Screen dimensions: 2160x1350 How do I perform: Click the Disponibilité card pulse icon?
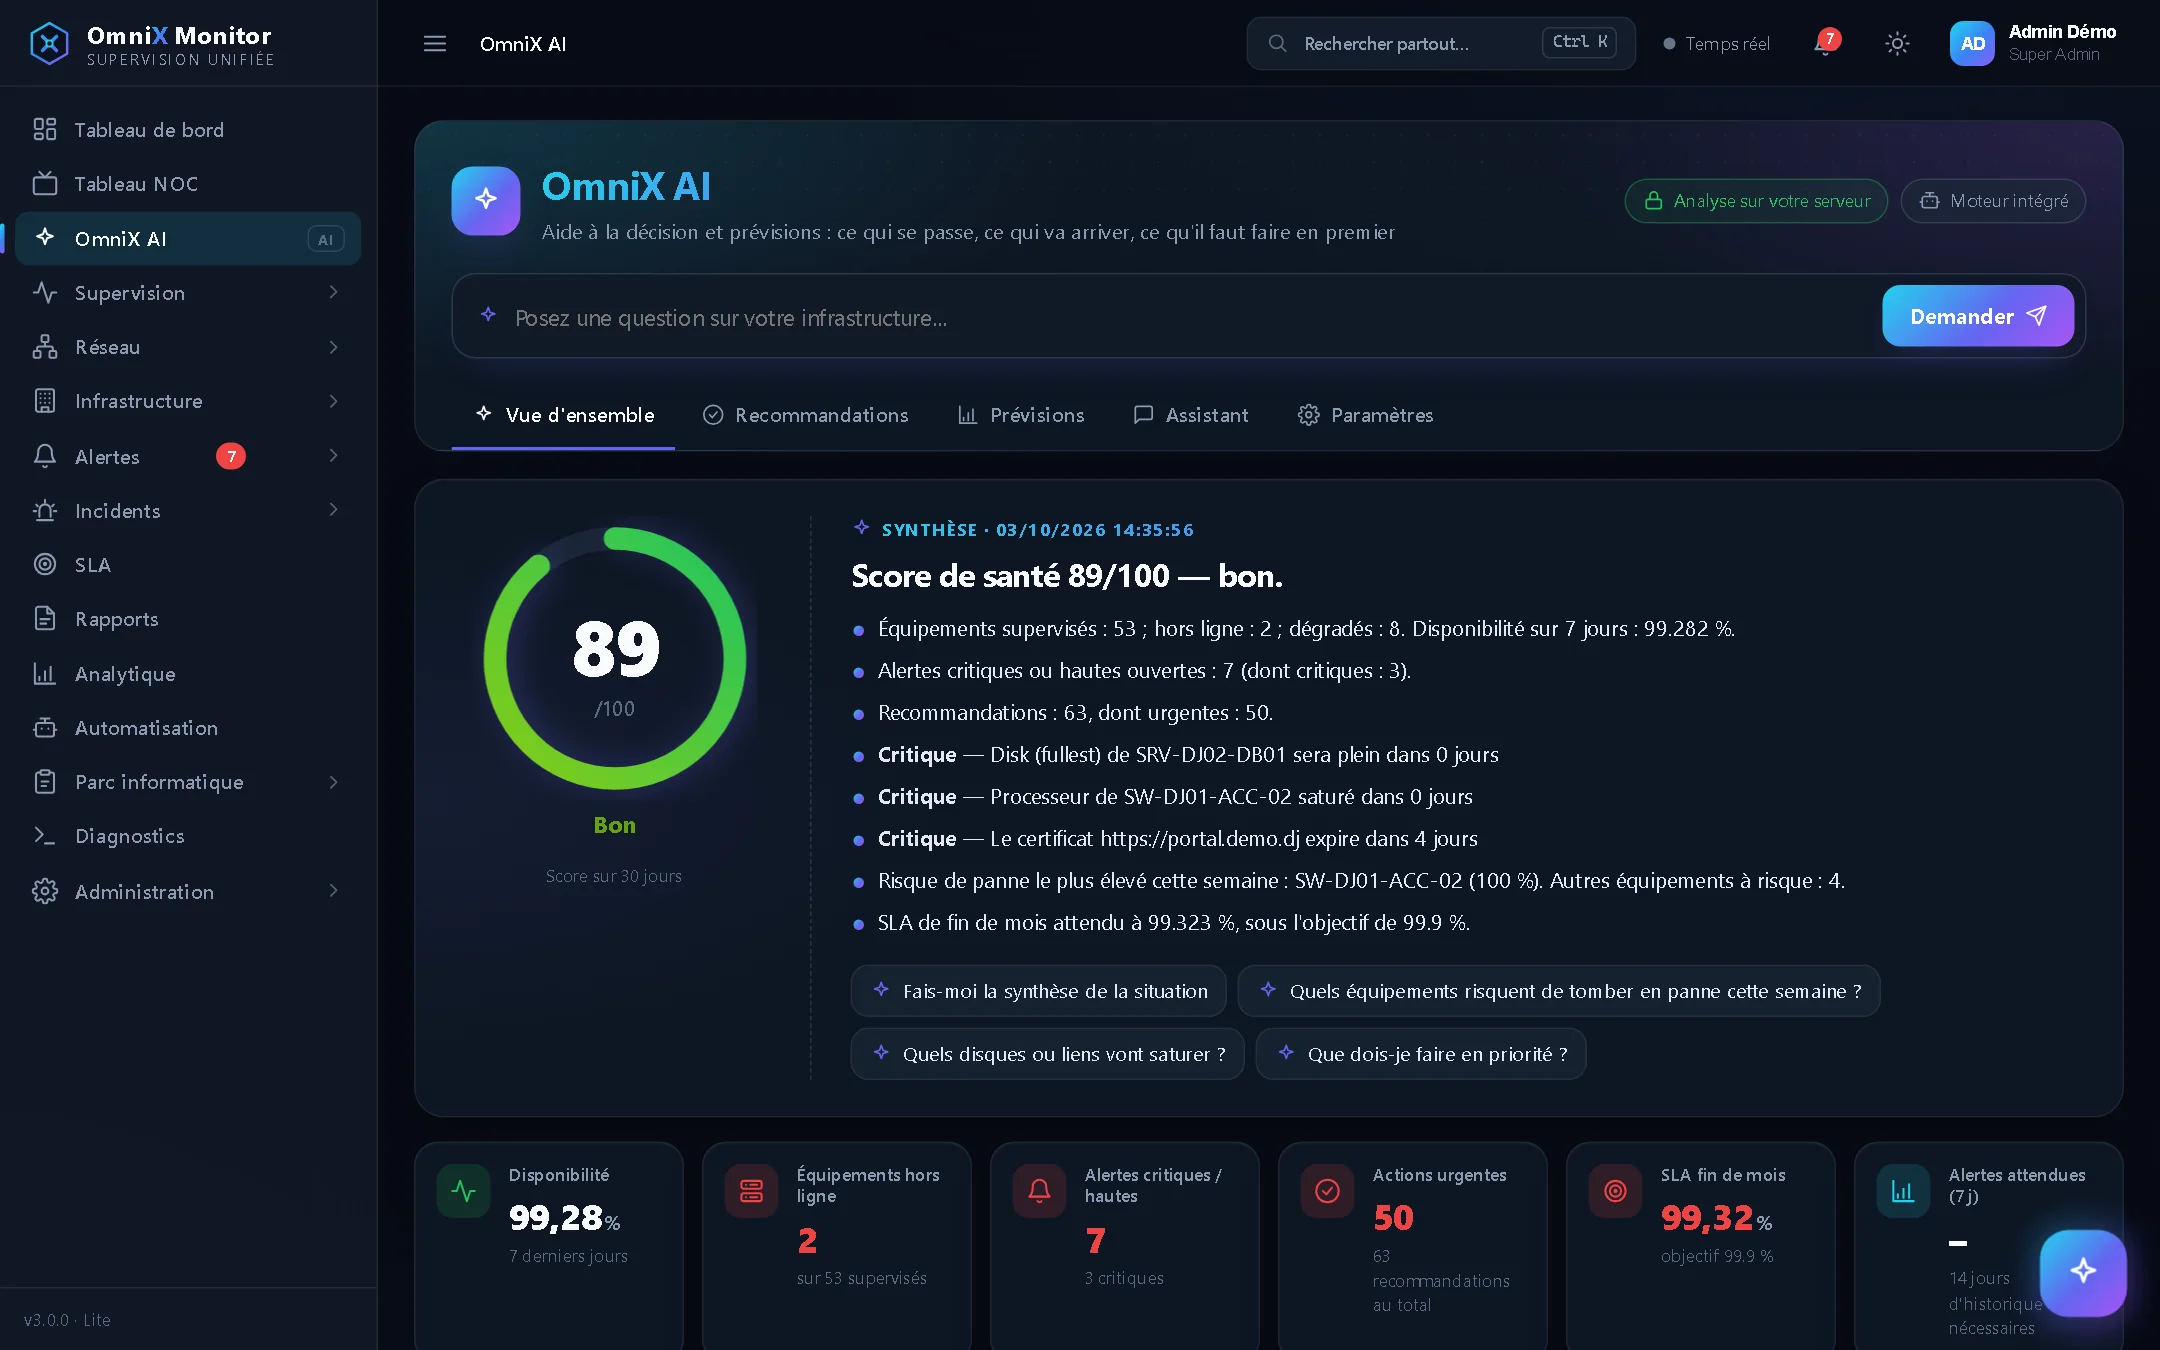pos(463,1190)
